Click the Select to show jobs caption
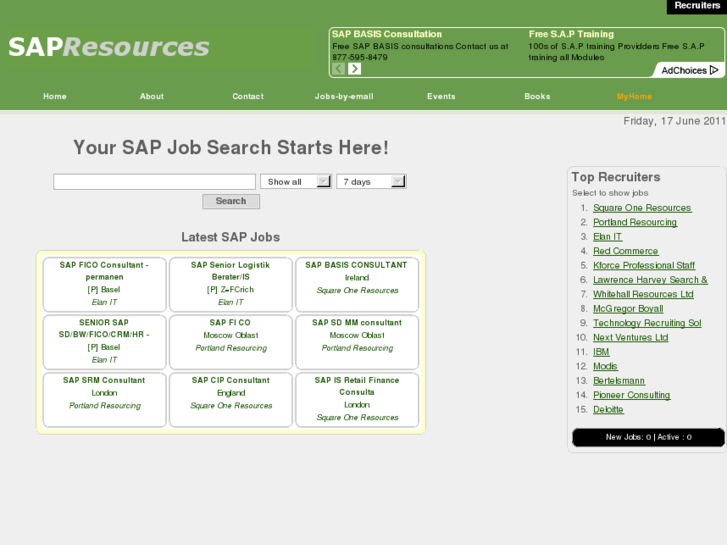 610,193
